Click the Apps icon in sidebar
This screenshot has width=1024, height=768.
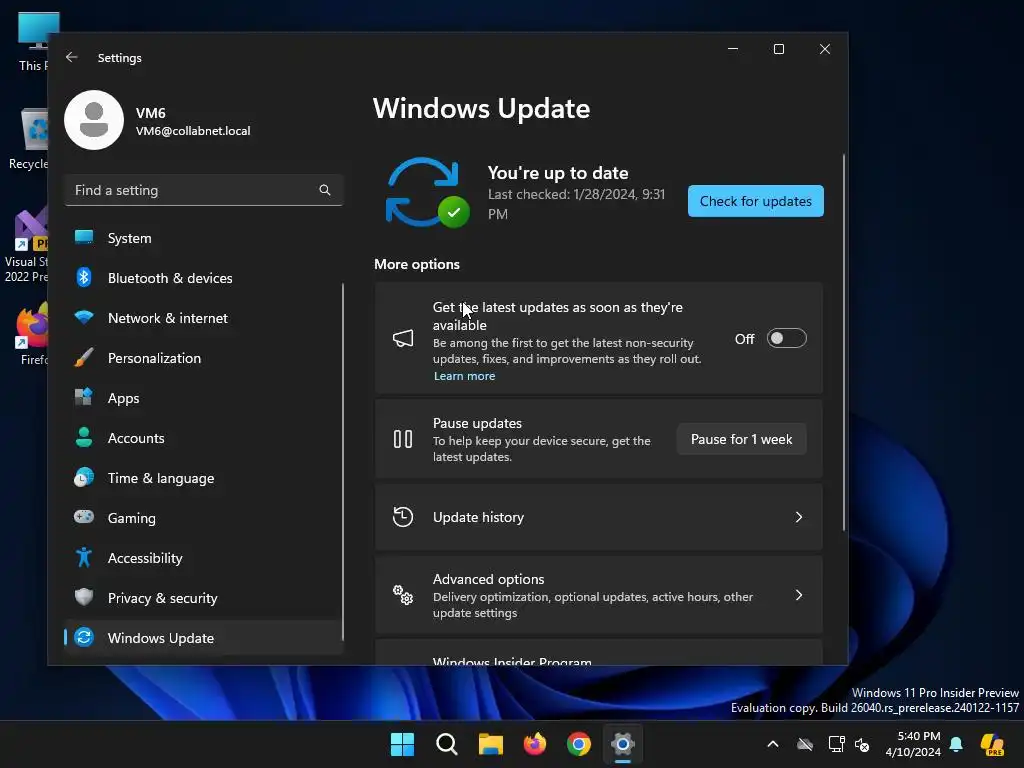point(84,397)
